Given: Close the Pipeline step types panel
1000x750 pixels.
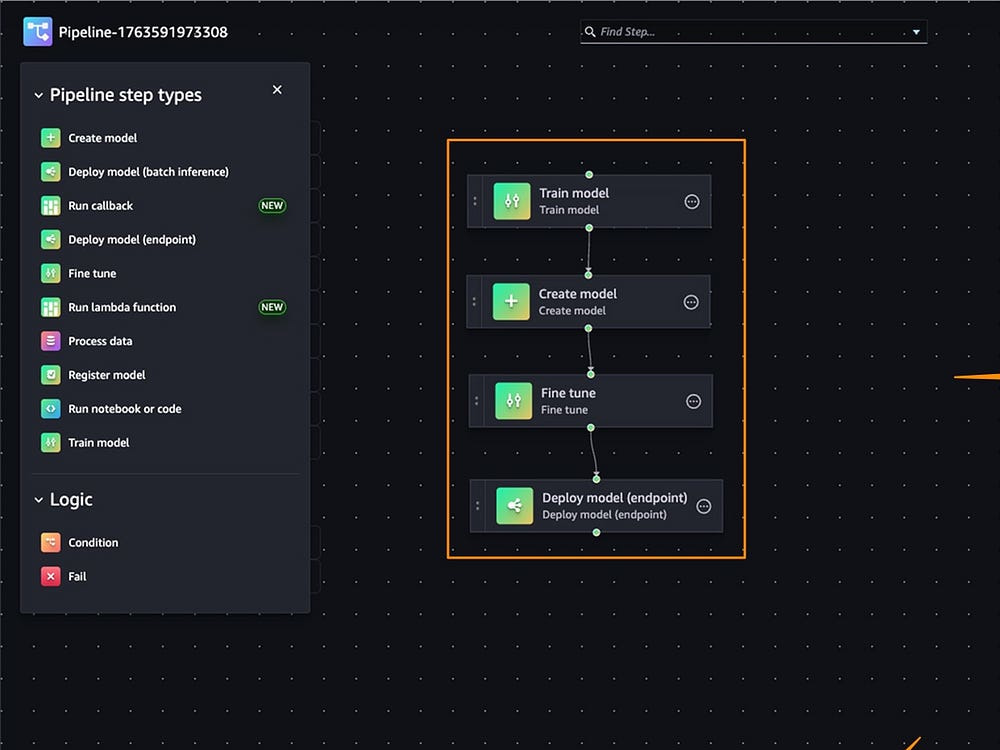Looking at the screenshot, I should point(277,90).
